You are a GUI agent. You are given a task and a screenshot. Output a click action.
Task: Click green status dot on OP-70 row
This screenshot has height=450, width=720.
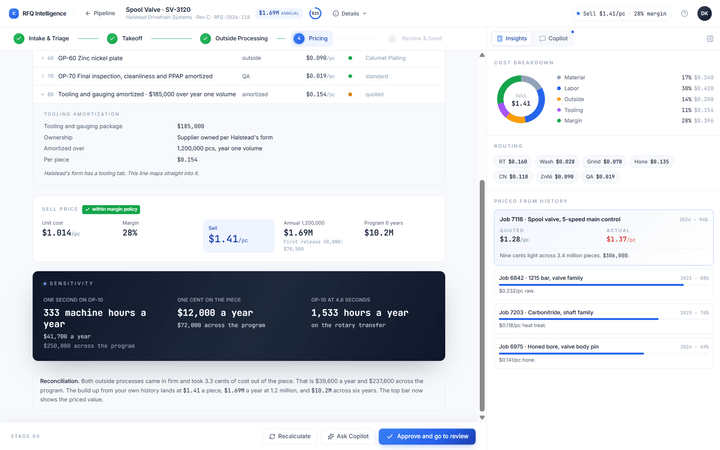pos(350,76)
